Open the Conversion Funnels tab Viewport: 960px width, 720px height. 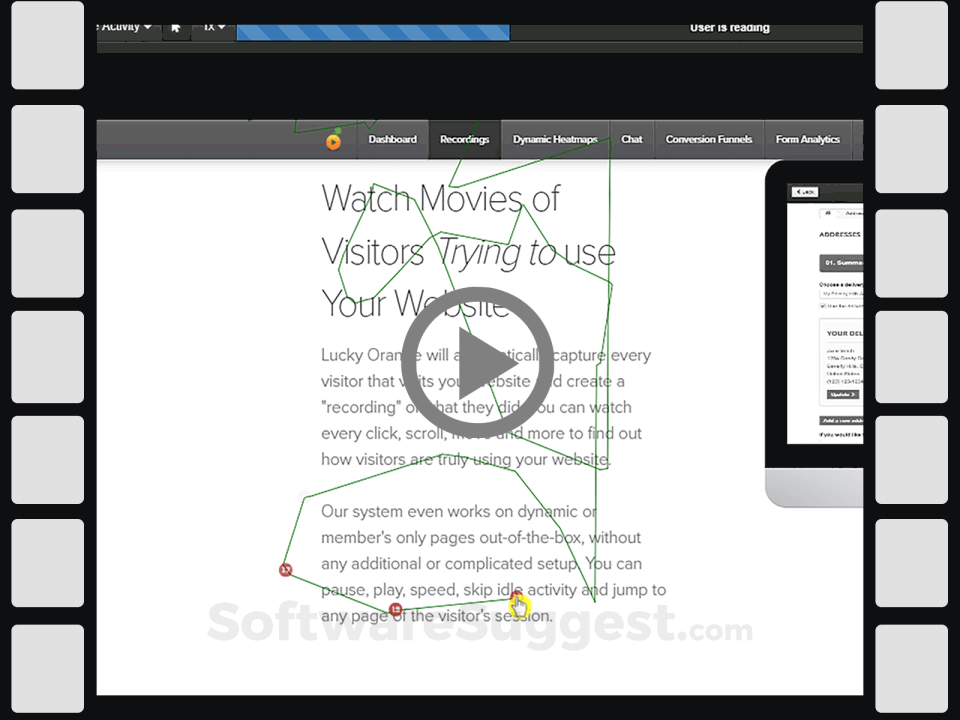[709, 140]
